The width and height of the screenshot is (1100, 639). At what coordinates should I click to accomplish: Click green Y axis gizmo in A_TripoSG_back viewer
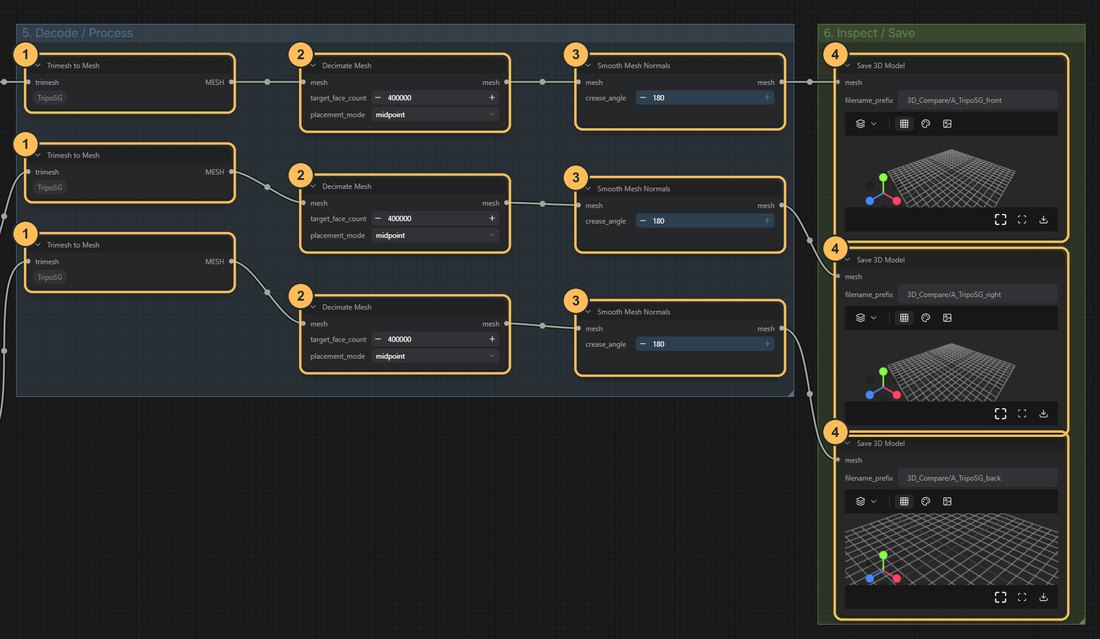click(883, 556)
